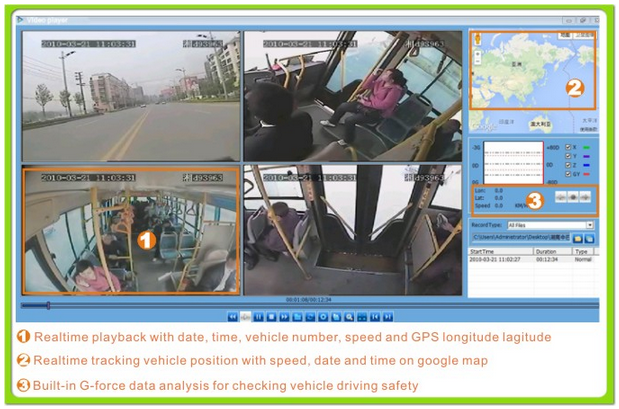Toggle the Y axis G-force checkbox
Image resolution: width=619 pixels, height=409 pixels.
click(568, 156)
